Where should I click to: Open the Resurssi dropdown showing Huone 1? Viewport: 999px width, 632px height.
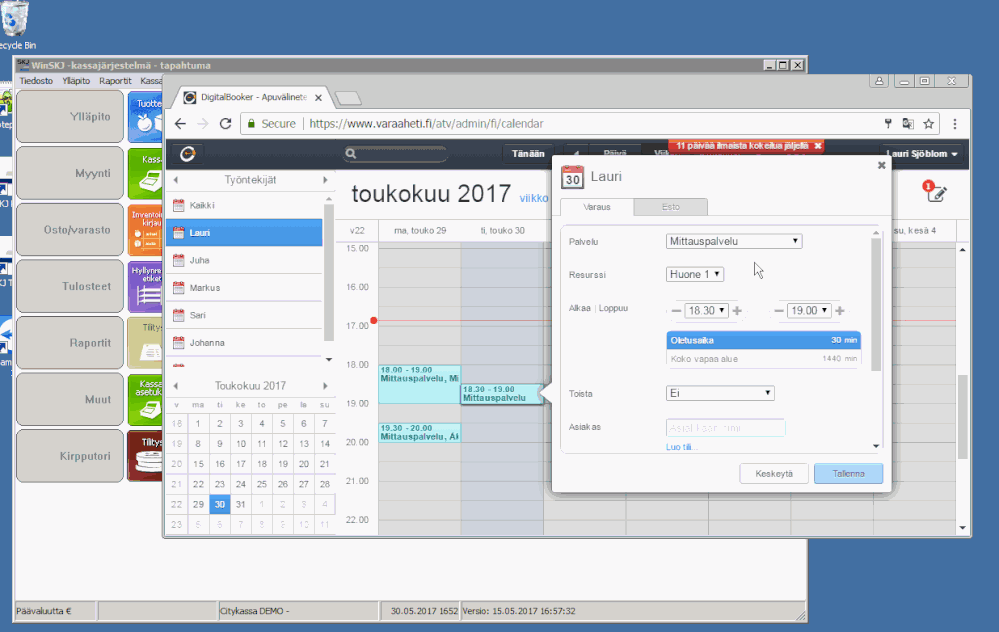(694, 273)
